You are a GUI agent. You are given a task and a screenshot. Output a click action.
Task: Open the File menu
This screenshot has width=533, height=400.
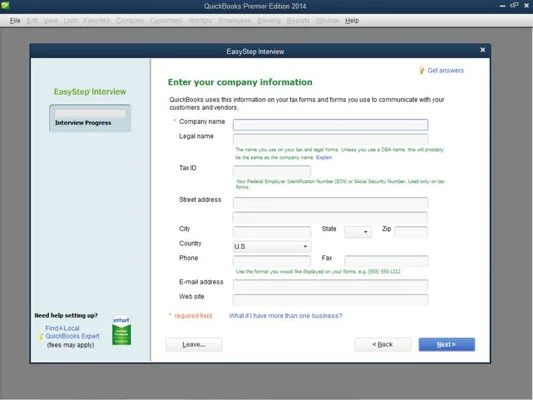point(15,21)
